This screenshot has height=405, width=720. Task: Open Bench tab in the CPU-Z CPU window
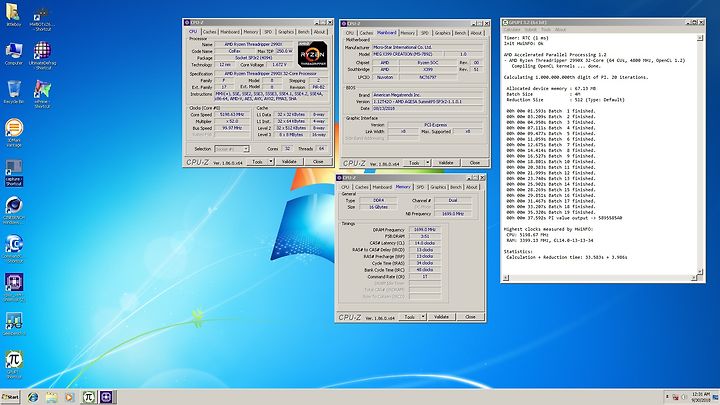pos(304,32)
